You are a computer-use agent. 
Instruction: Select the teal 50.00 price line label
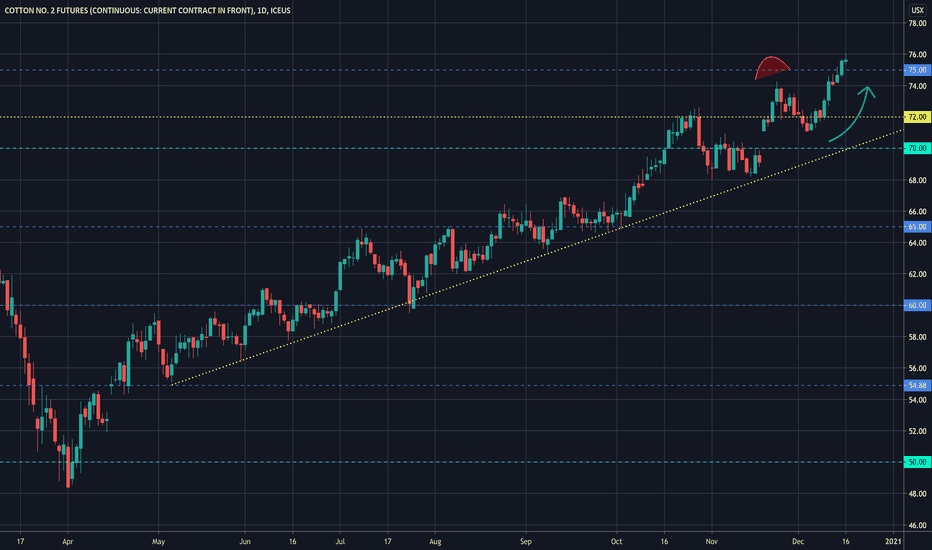[917, 463]
